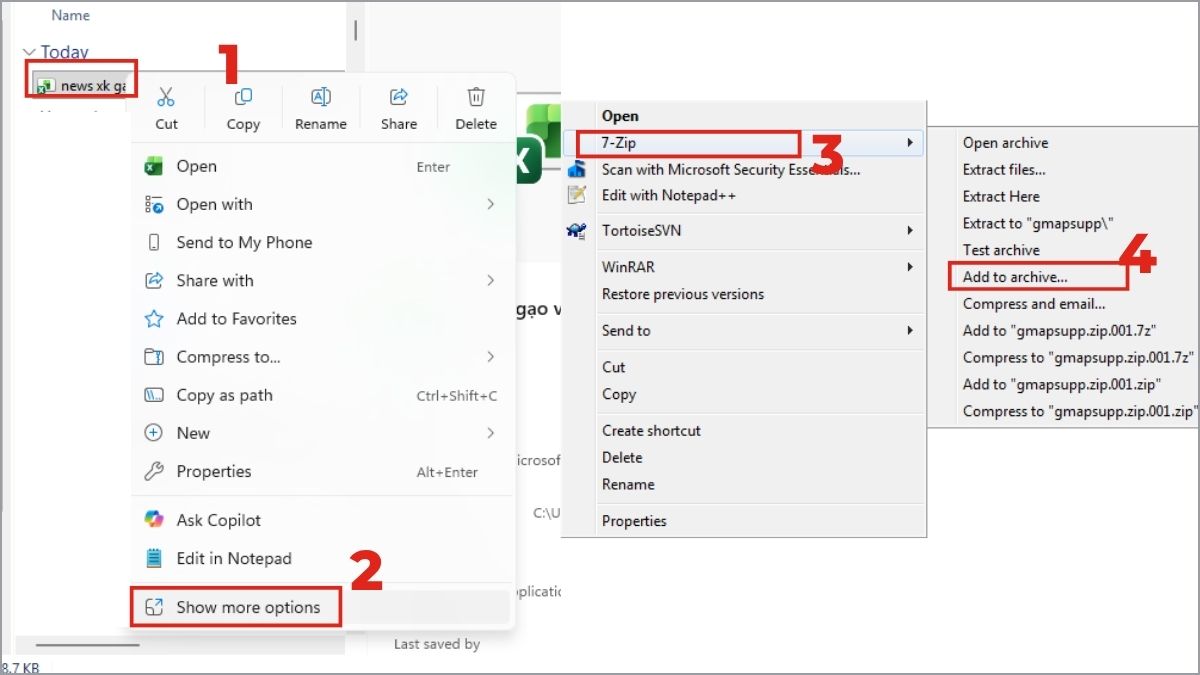The width and height of the screenshot is (1200, 675).
Task: Select Add to "gmapsupp.zip.001.zip"
Action: [1061, 385]
